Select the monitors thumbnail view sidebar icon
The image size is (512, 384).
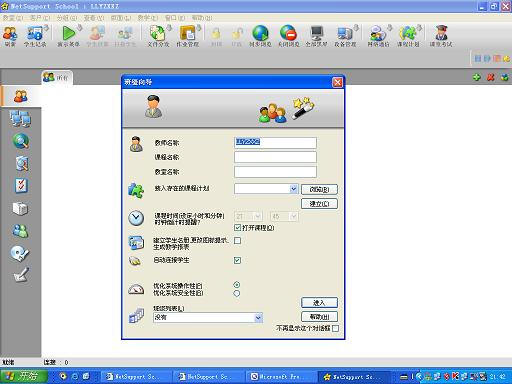coord(21,119)
